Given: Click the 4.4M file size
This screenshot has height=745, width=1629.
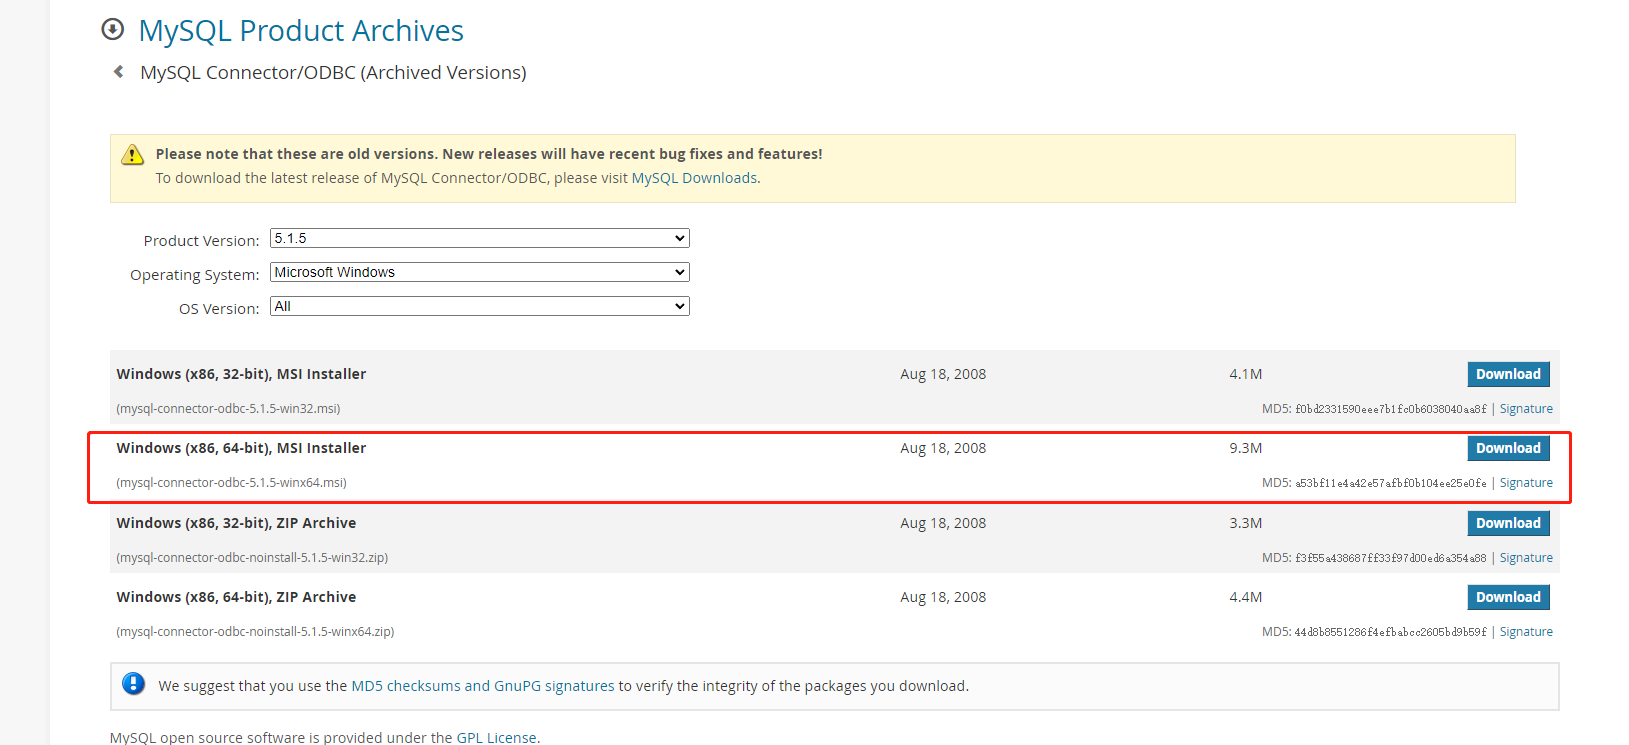Looking at the screenshot, I should click(1245, 597).
